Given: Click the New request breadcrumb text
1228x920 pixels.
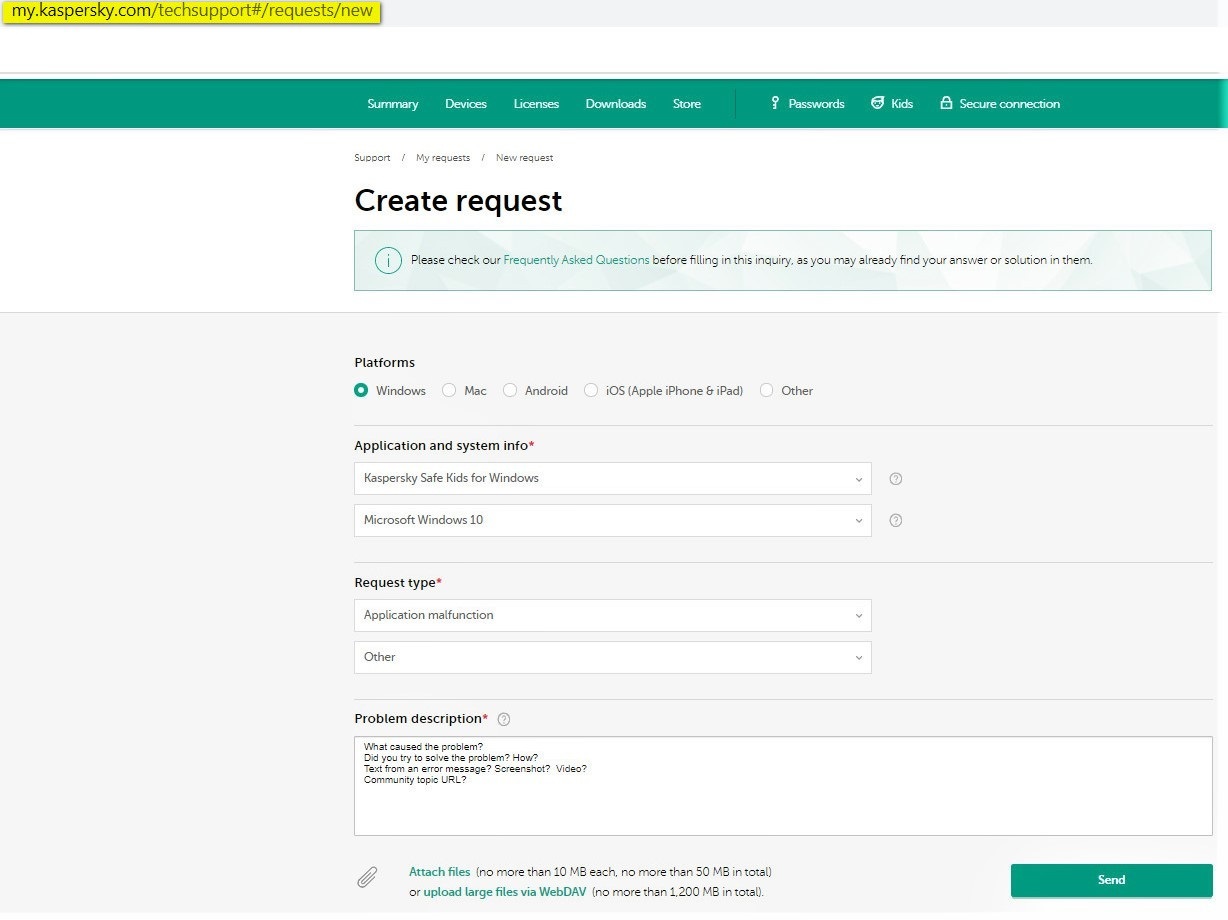Looking at the screenshot, I should (x=524, y=158).
